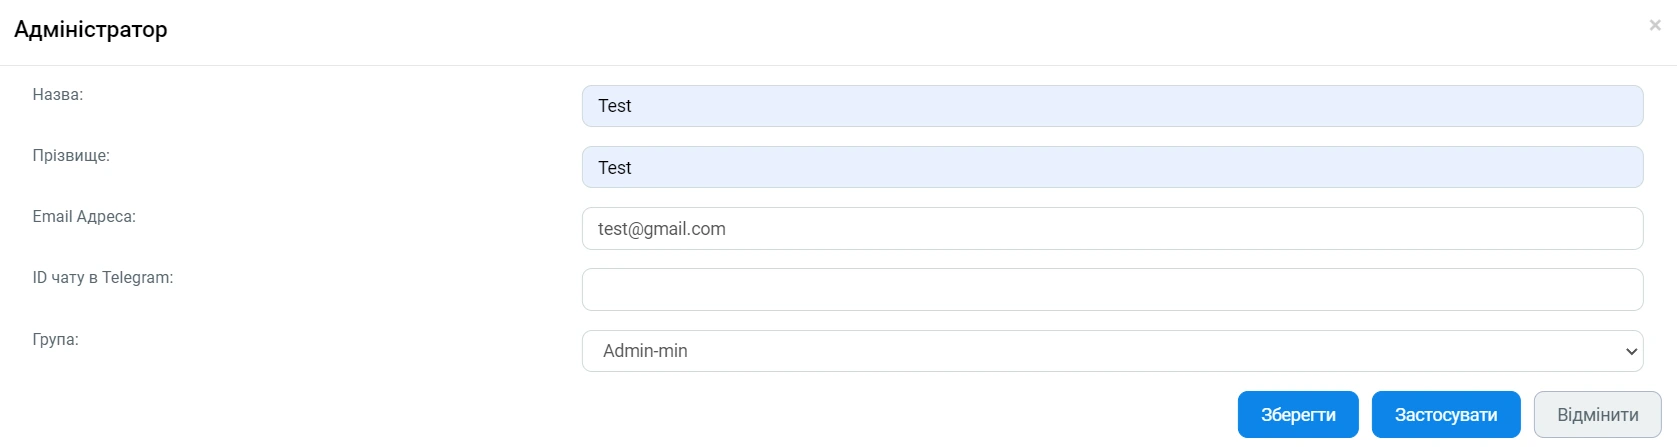This screenshot has width=1677, height=447.
Task: Click the "Прізвище:" field label
Action: point(71,156)
